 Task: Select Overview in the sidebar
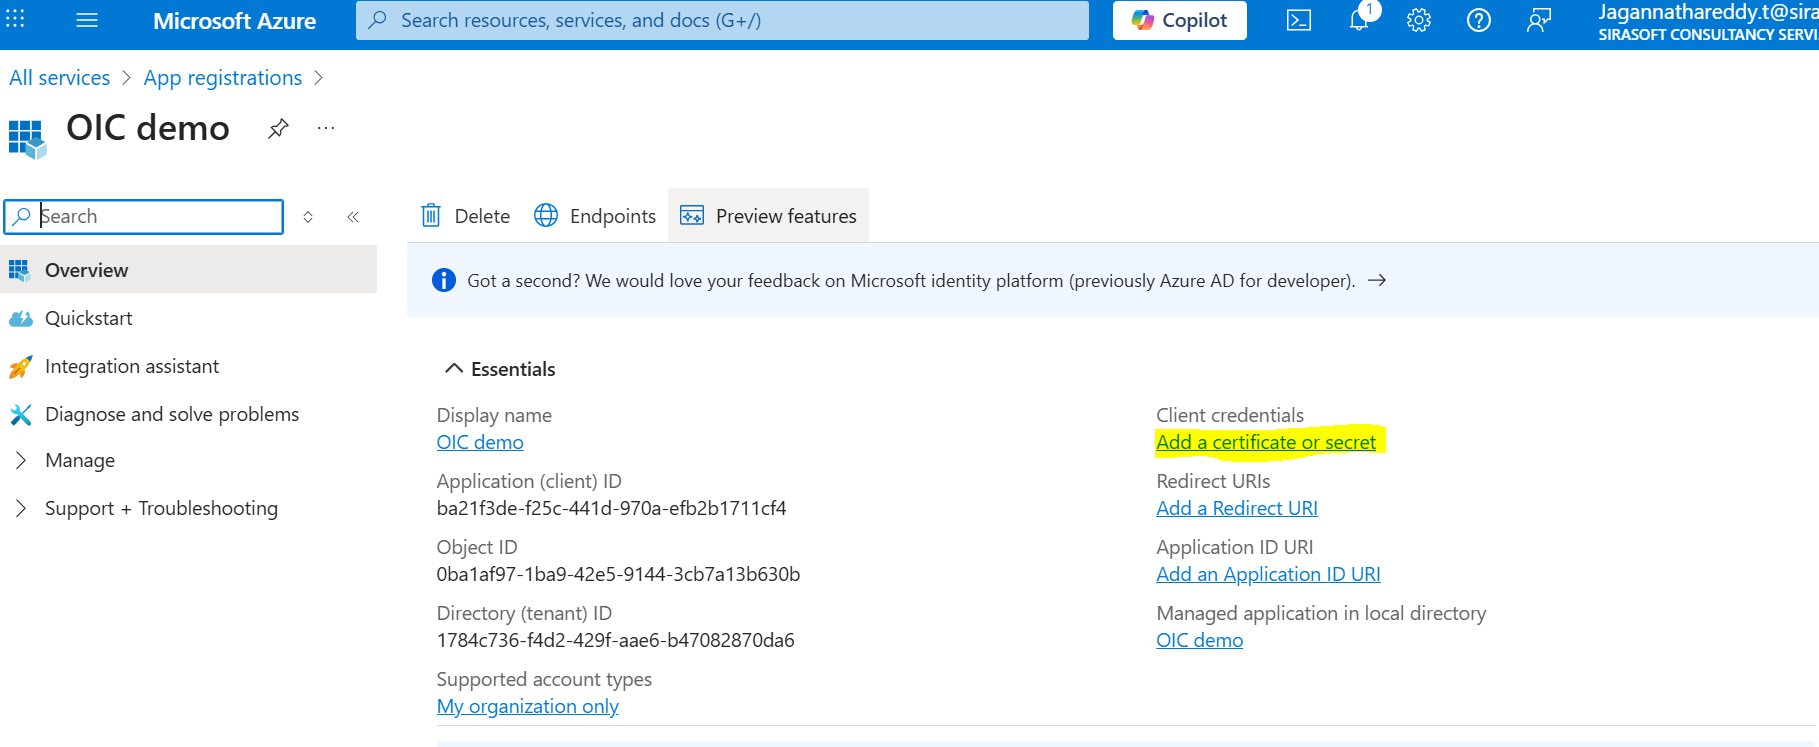tap(188, 270)
